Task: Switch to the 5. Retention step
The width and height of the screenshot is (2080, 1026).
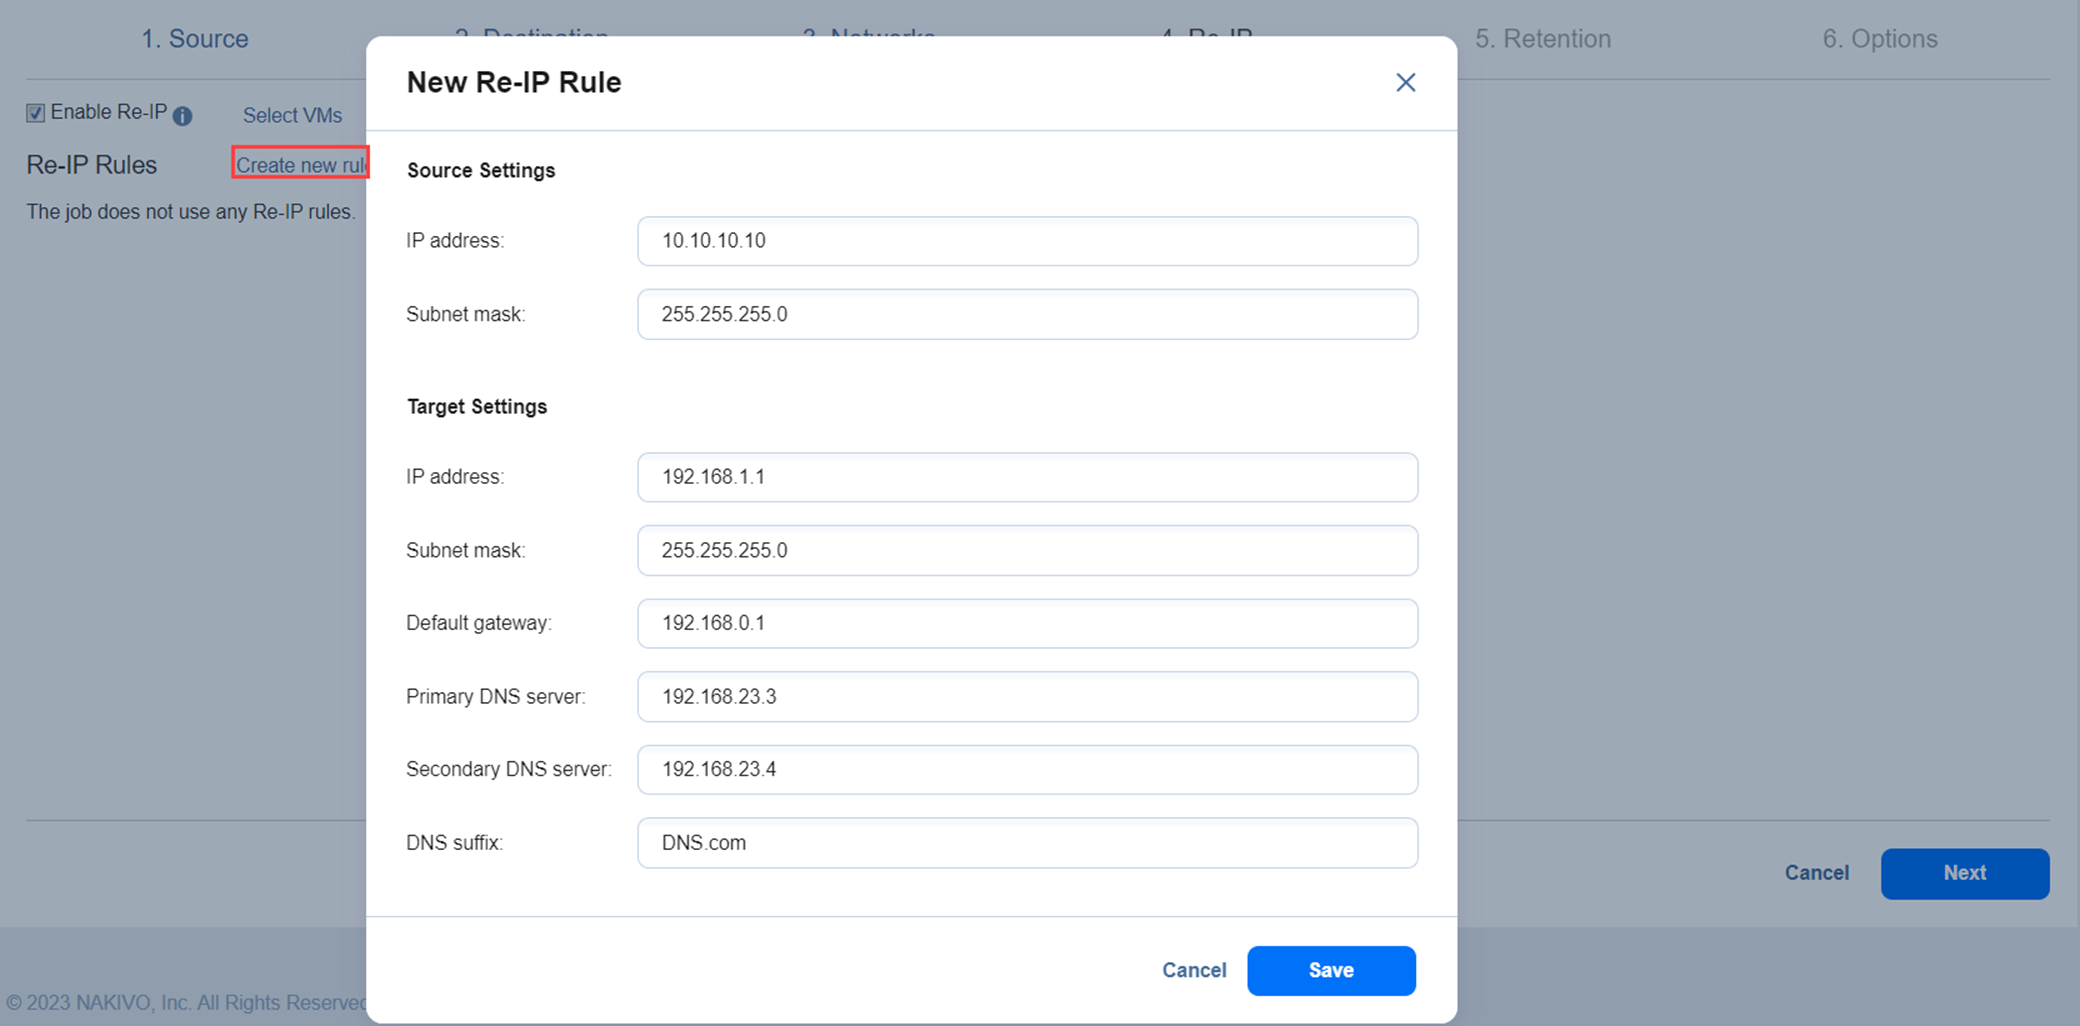Action: pyautogui.click(x=1542, y=39)
